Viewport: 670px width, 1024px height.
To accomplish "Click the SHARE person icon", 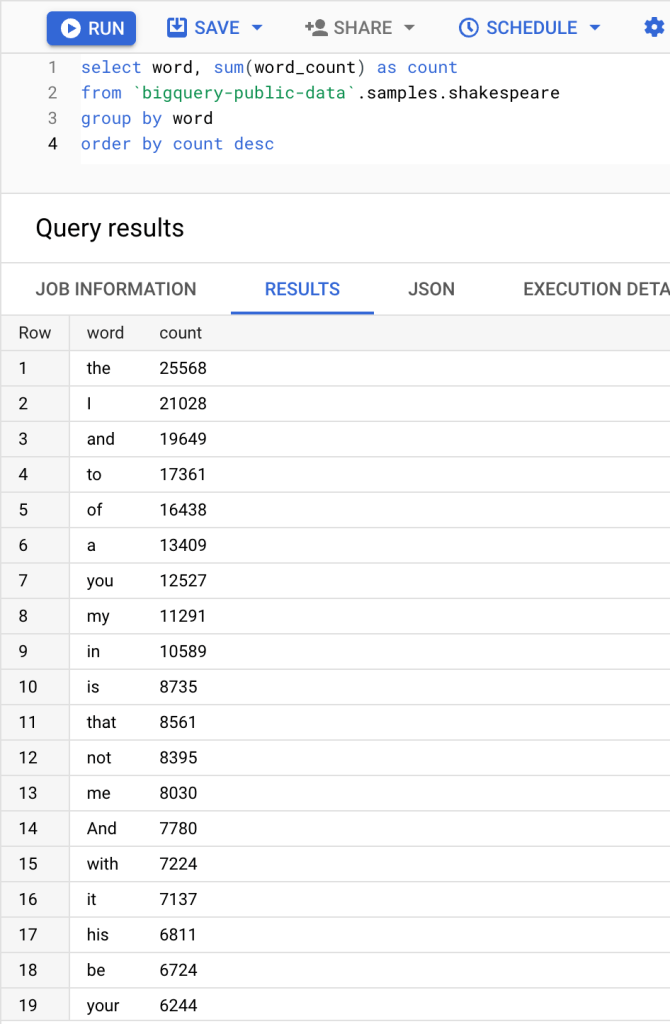I will tap(316, 28).
